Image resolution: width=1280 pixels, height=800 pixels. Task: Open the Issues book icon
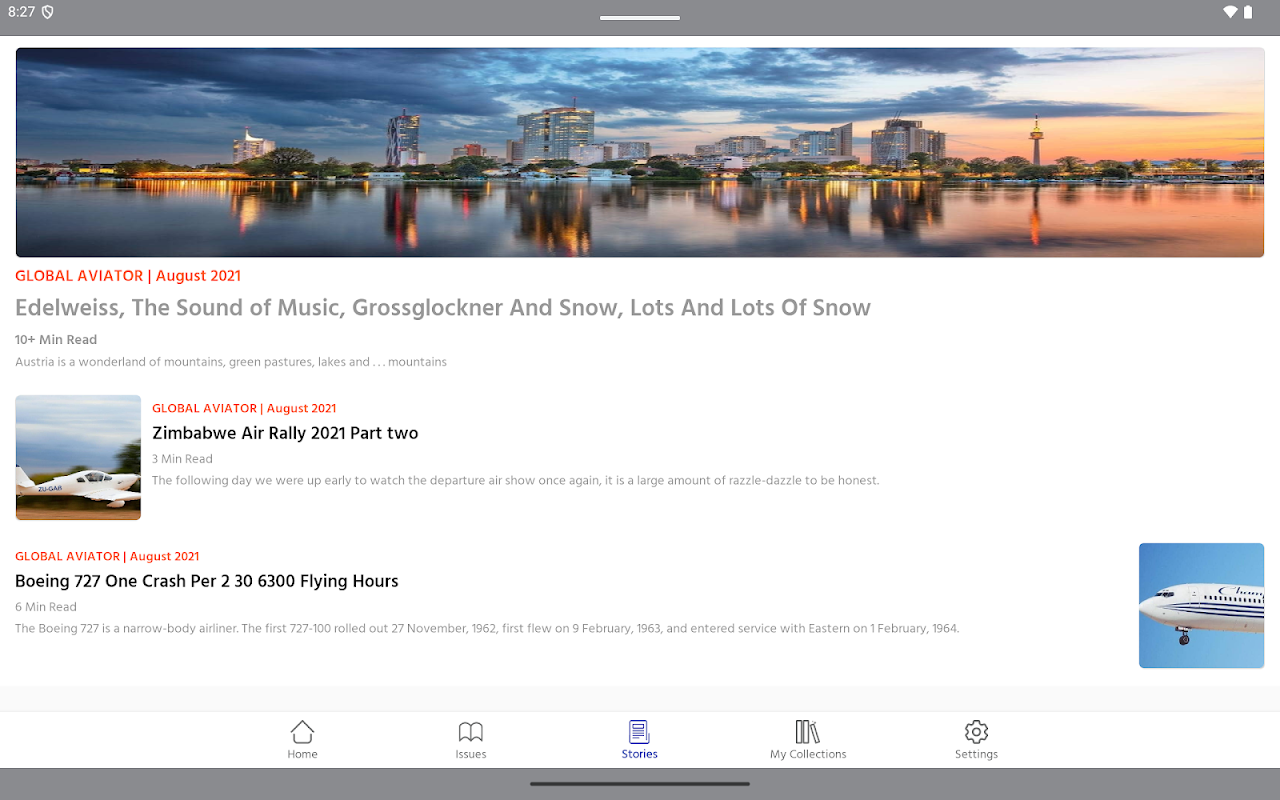pos(470,732)
